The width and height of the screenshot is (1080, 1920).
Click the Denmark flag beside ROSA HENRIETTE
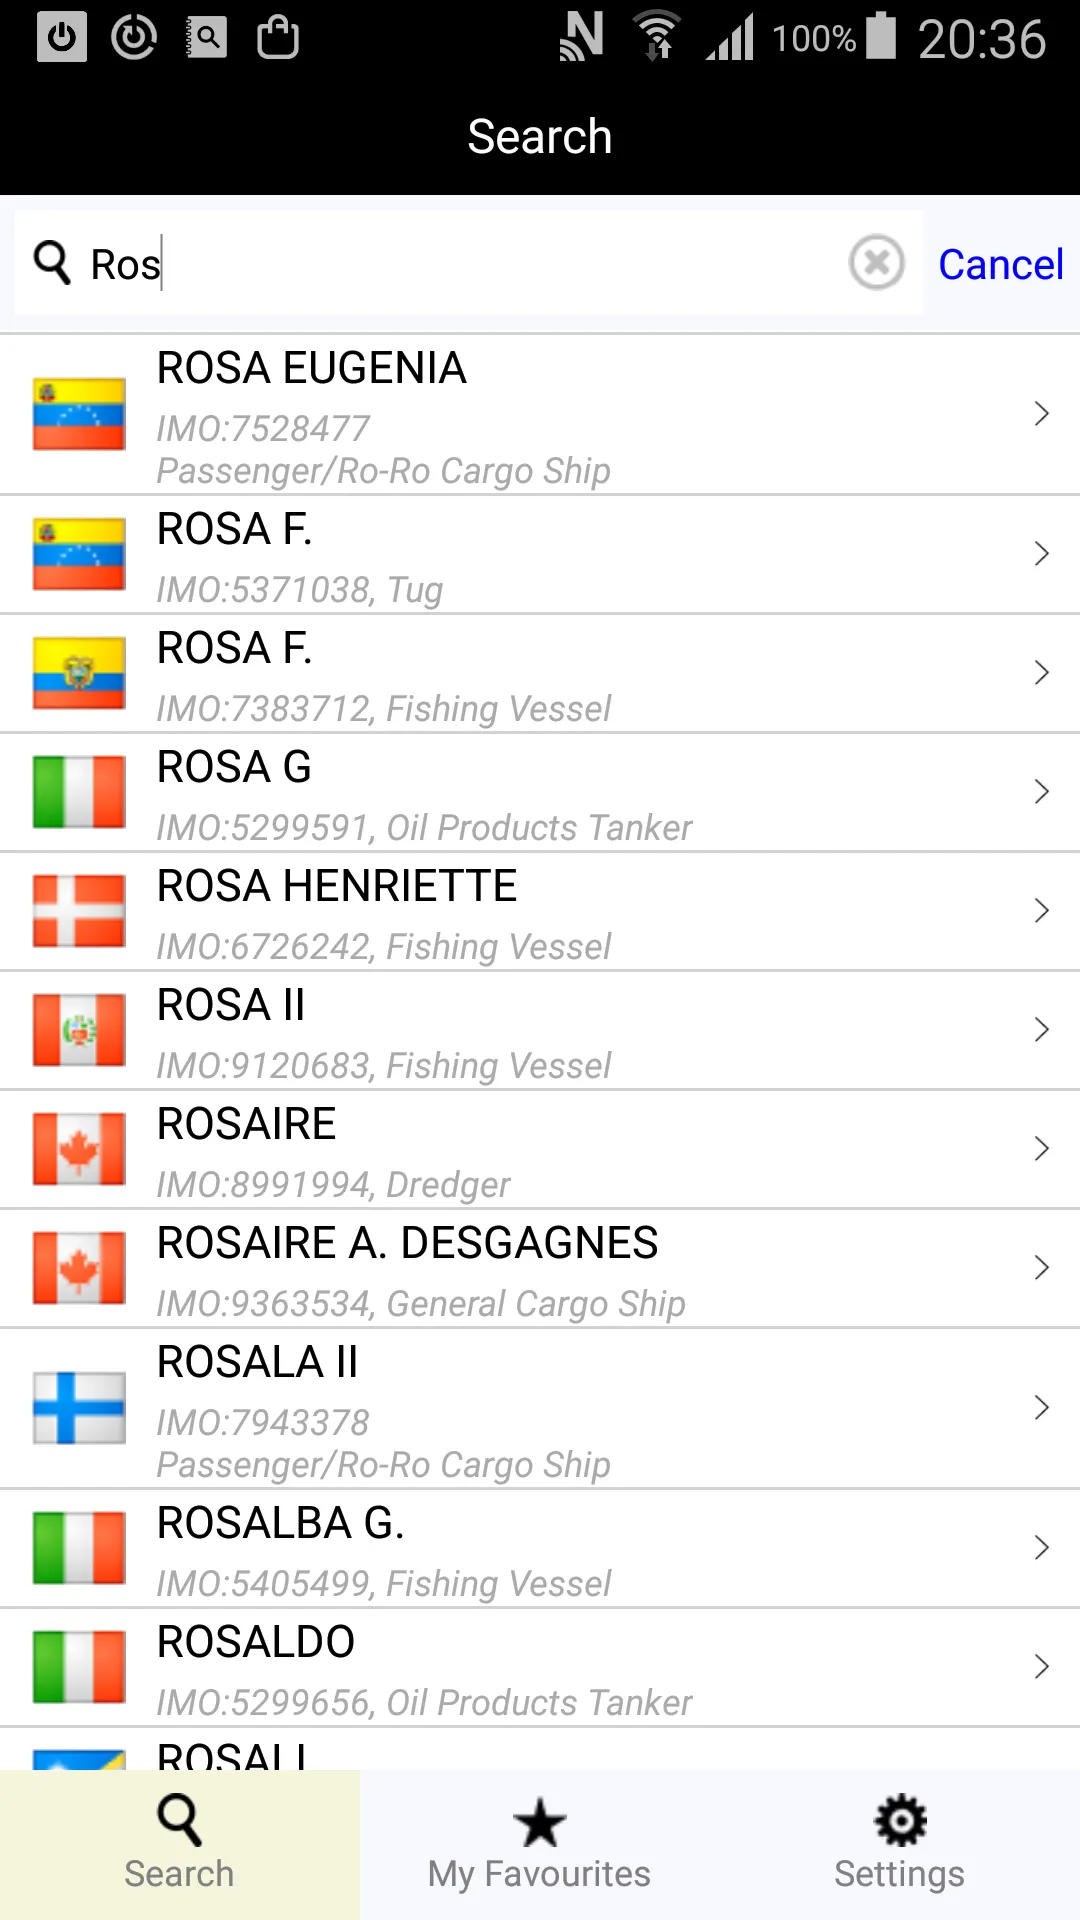79,911
